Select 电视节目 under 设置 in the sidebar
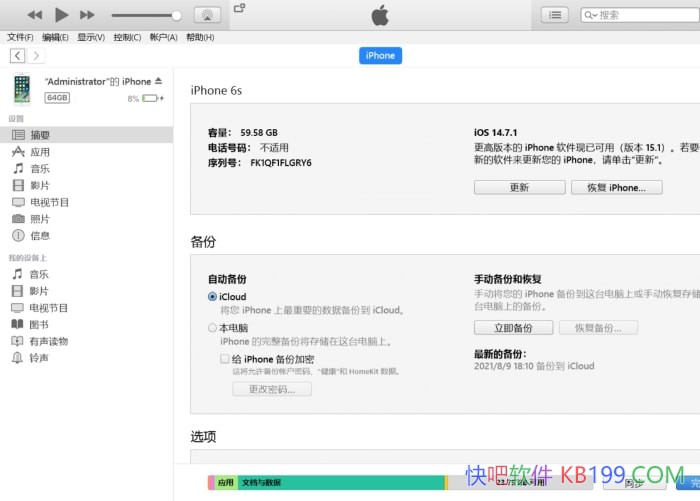This screenshot has height=501, width=700. (x=48, y=202)
